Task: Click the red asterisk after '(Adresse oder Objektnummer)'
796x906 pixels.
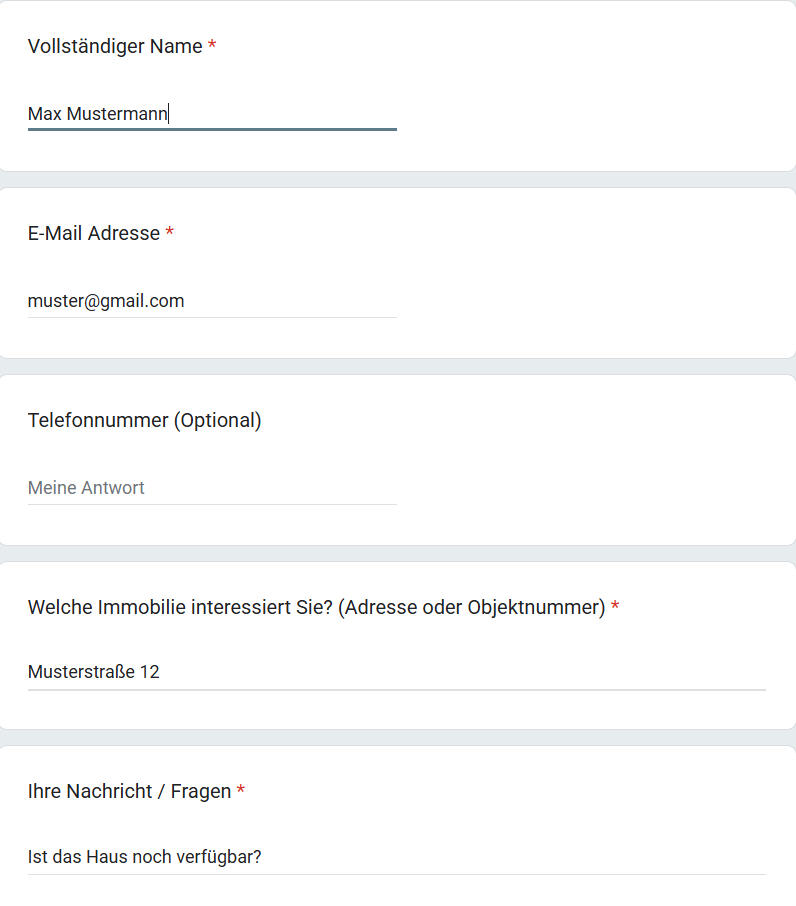Action: click(615, 608)
